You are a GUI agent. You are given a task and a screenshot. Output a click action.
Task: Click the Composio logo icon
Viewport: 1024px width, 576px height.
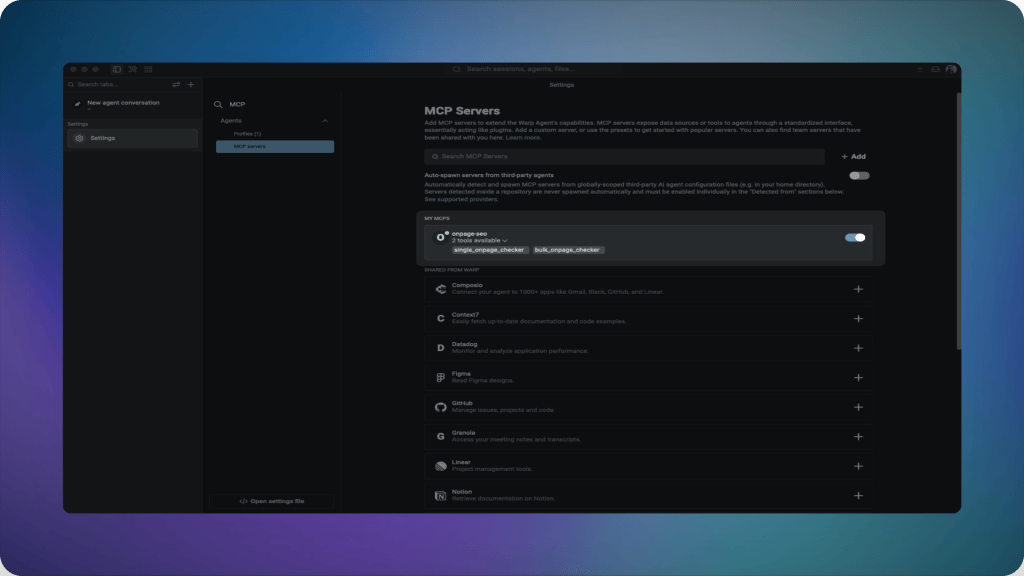click(x=441, y=289)
